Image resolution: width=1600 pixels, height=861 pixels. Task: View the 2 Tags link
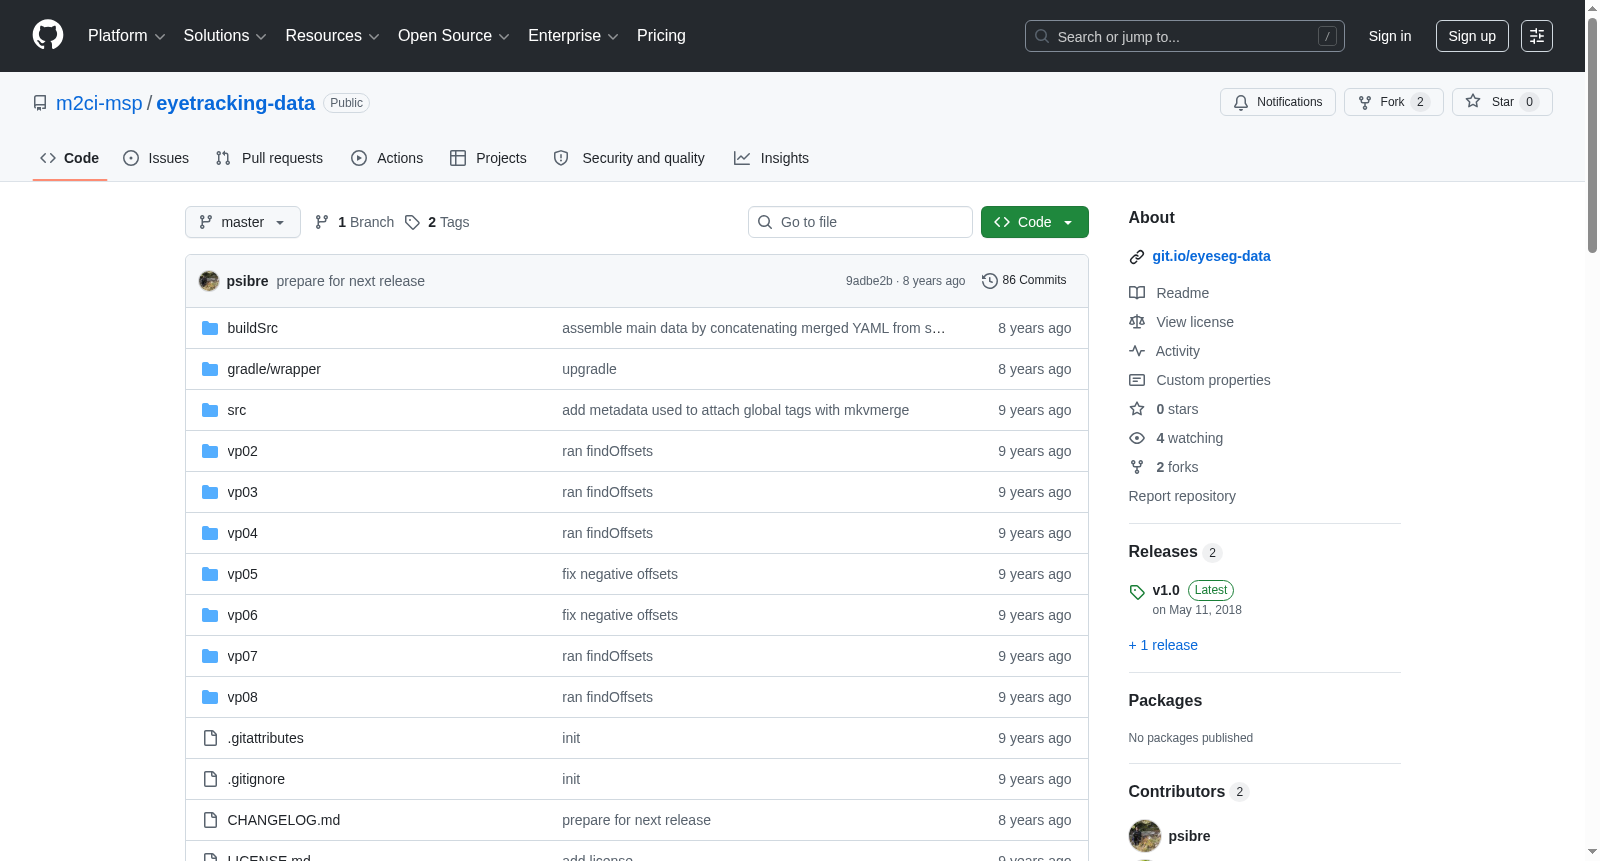click(437, 222)
